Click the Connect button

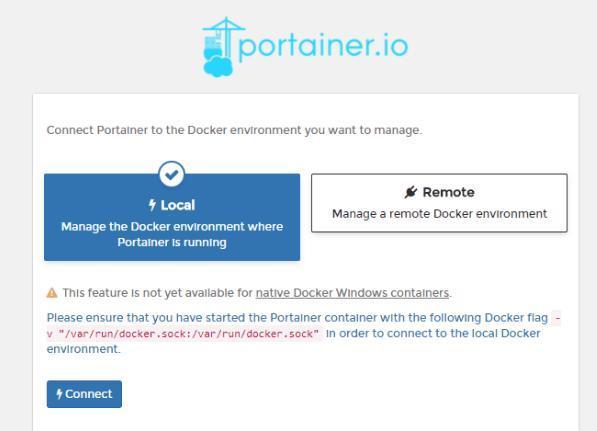point(85,394)
